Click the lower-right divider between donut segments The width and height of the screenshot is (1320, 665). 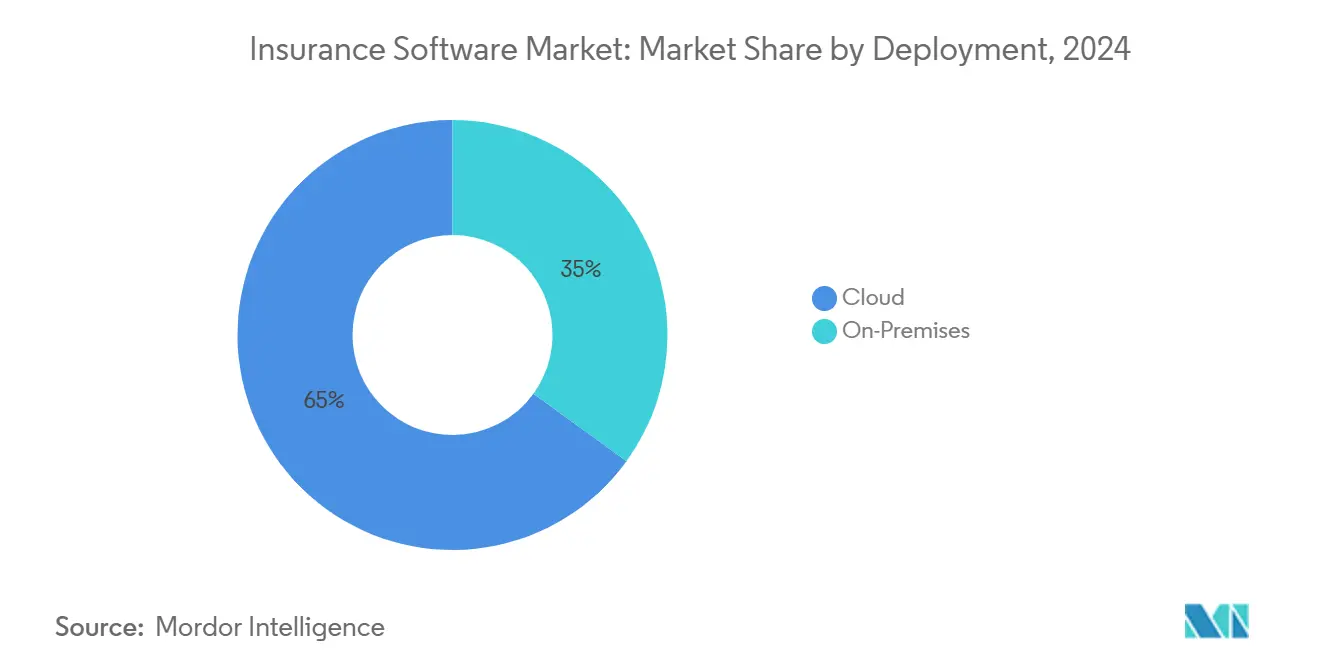tap(579, 427)
